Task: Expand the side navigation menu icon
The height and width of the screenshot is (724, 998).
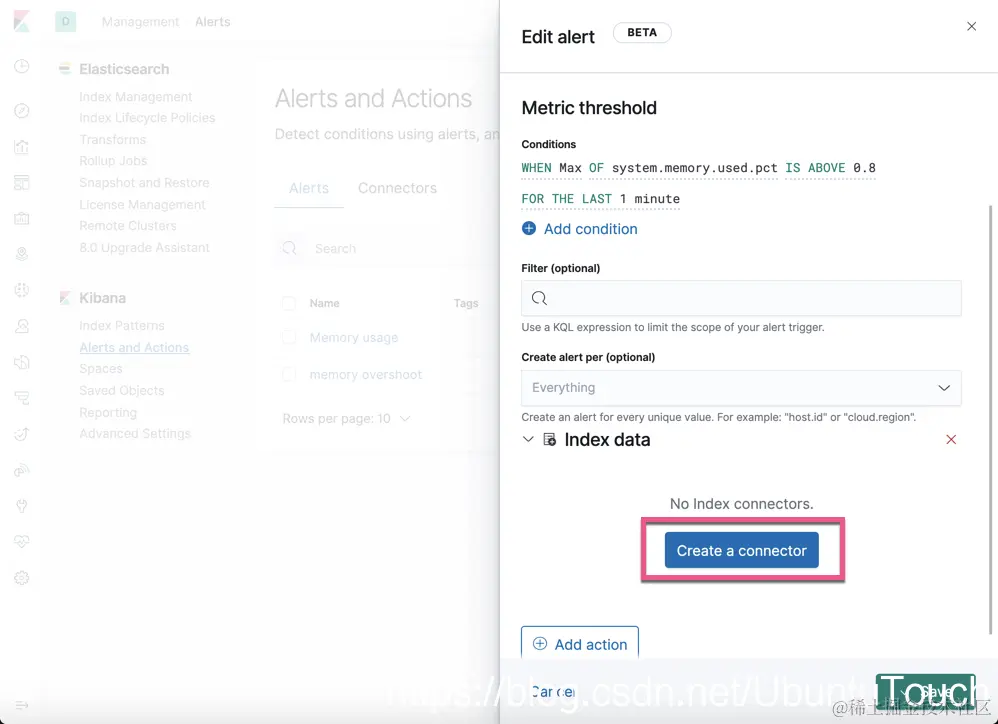Action: point(22,705)
